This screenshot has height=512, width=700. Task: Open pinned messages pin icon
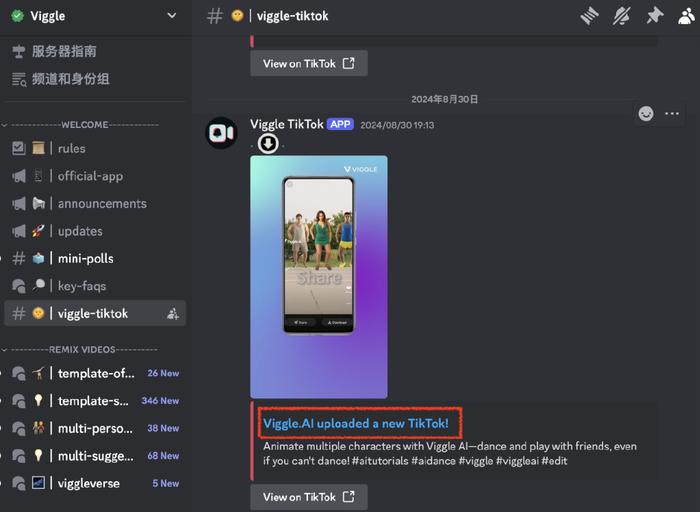[654, 16]
